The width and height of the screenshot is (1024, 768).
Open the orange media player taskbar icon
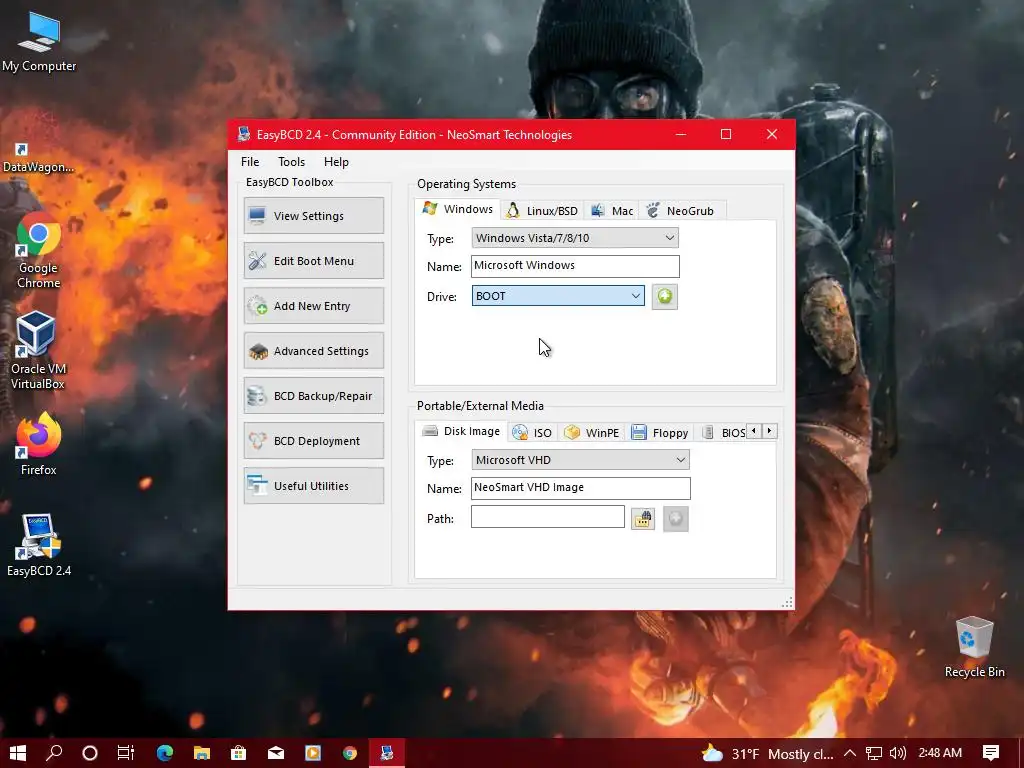pos(313,753)
